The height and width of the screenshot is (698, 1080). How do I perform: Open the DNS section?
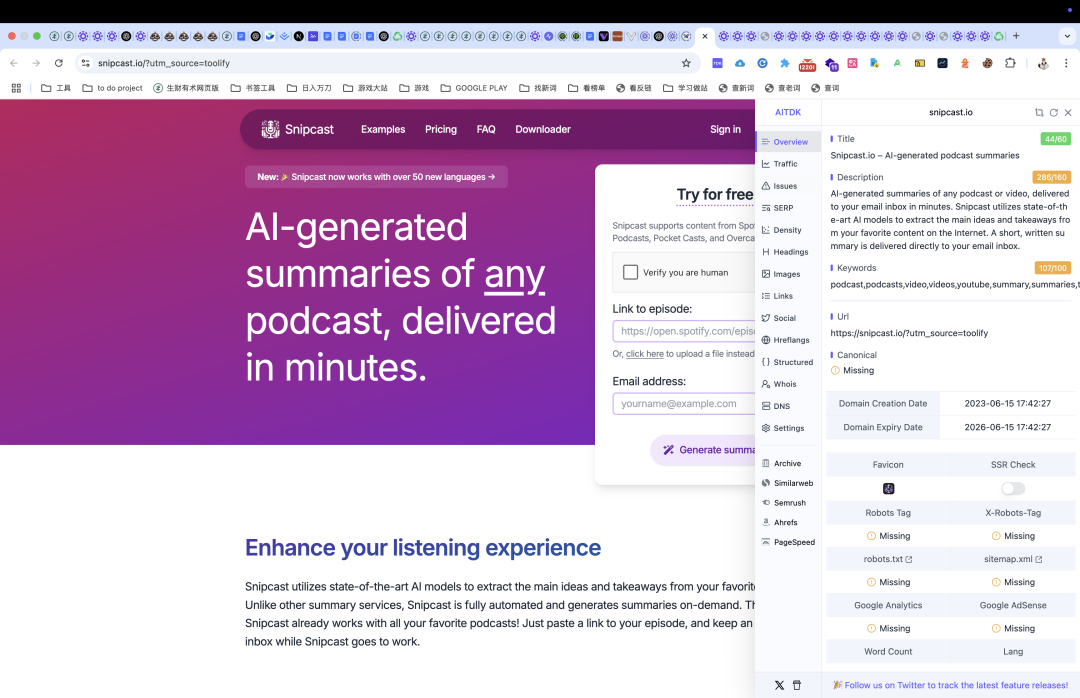point(789,407)
